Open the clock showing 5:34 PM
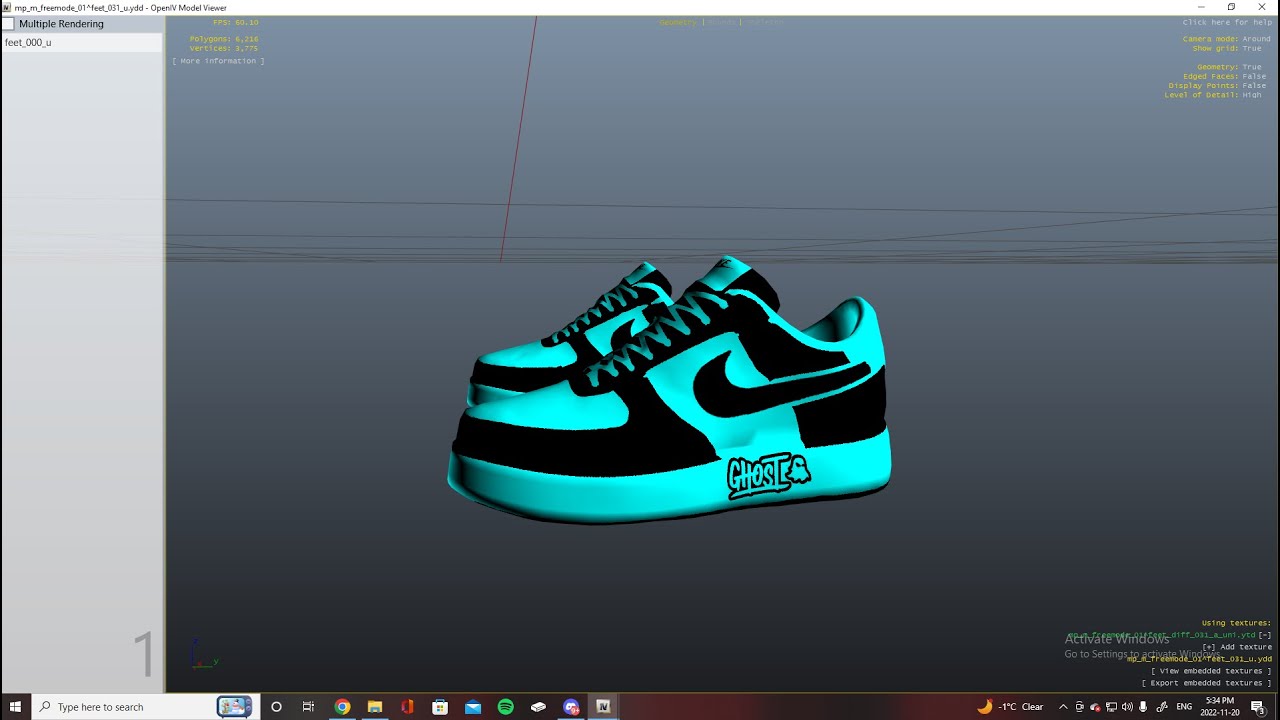 [x=1220, y=707]
